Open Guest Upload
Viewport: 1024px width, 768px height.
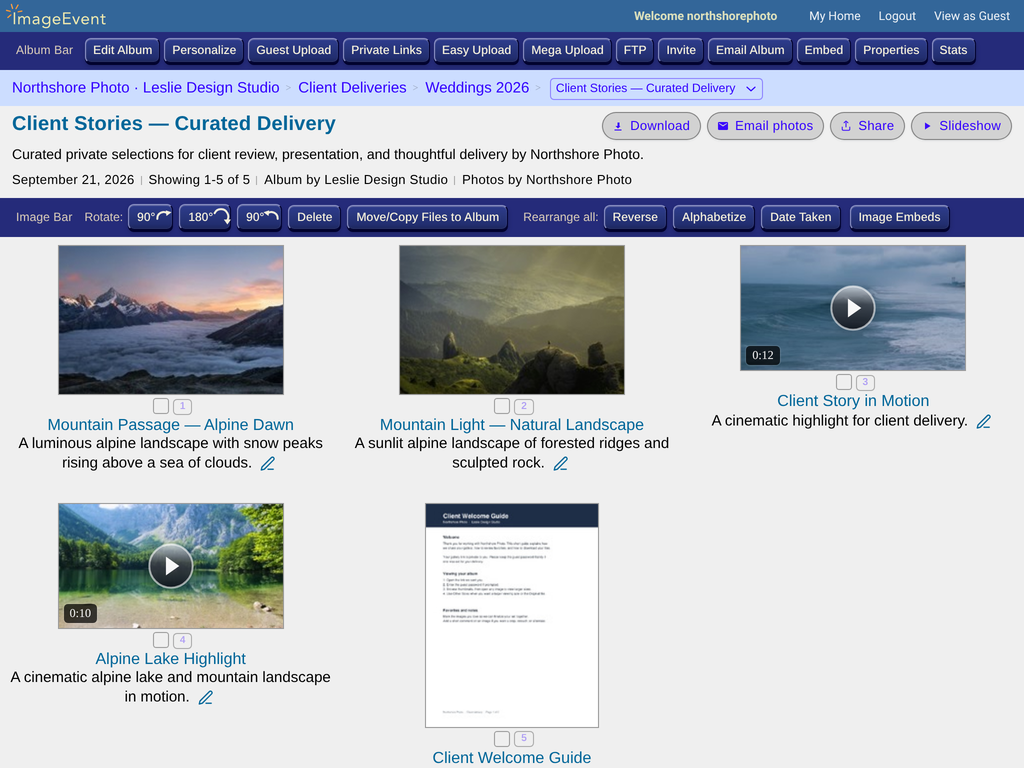point(293,50)
